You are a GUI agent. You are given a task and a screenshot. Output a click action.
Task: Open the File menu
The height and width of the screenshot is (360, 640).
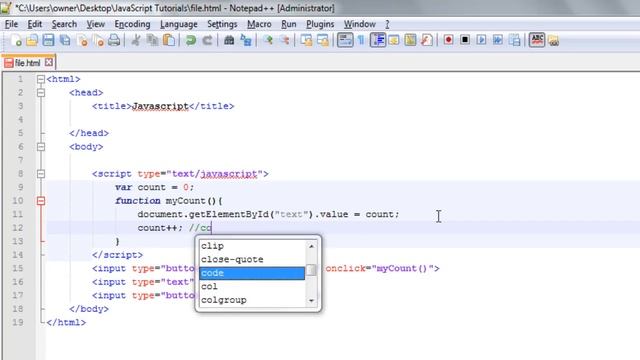point(11,24)
